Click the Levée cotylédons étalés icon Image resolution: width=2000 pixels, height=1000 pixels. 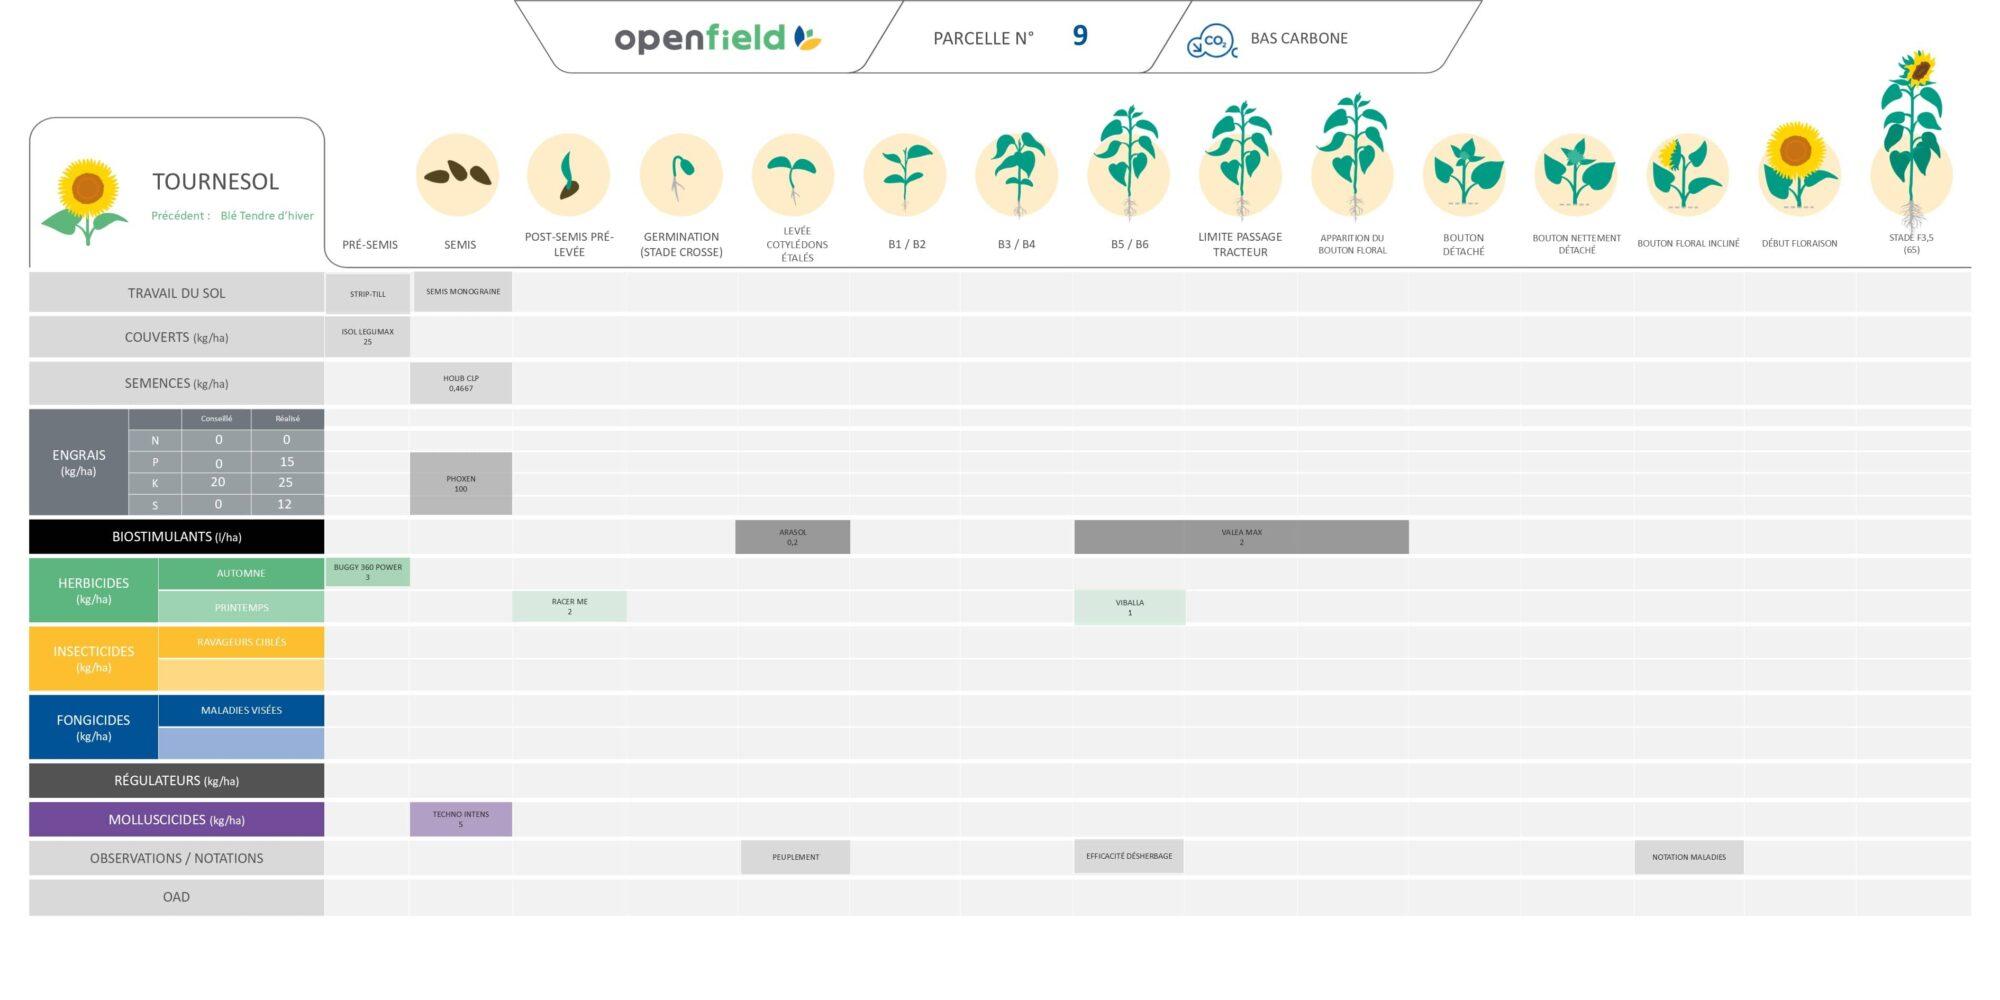point(793,175)
